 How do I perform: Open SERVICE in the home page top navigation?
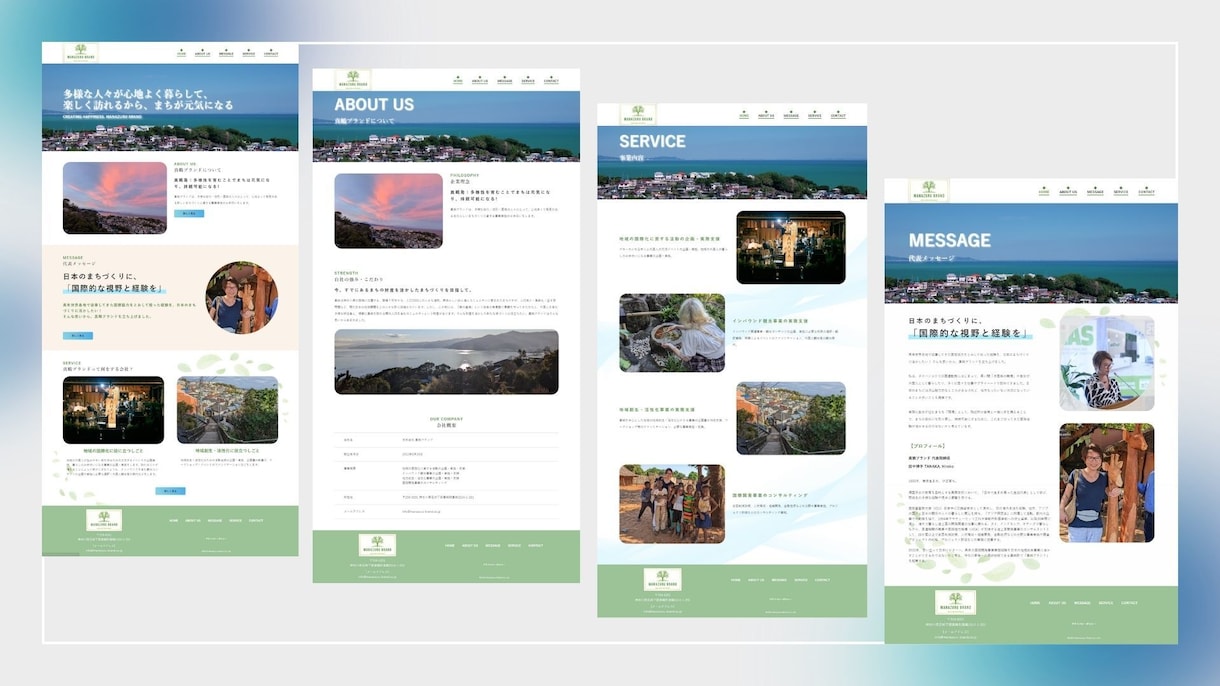249,53
